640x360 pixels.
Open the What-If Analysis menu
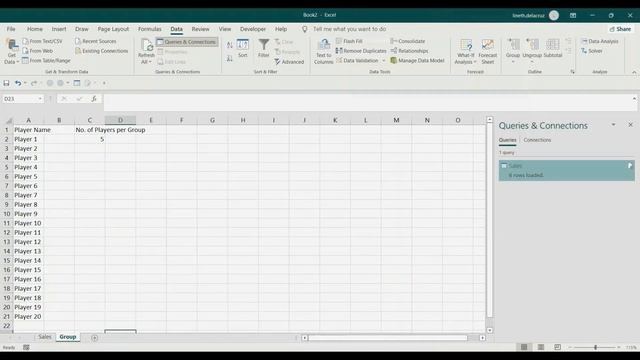pos(466,51)
